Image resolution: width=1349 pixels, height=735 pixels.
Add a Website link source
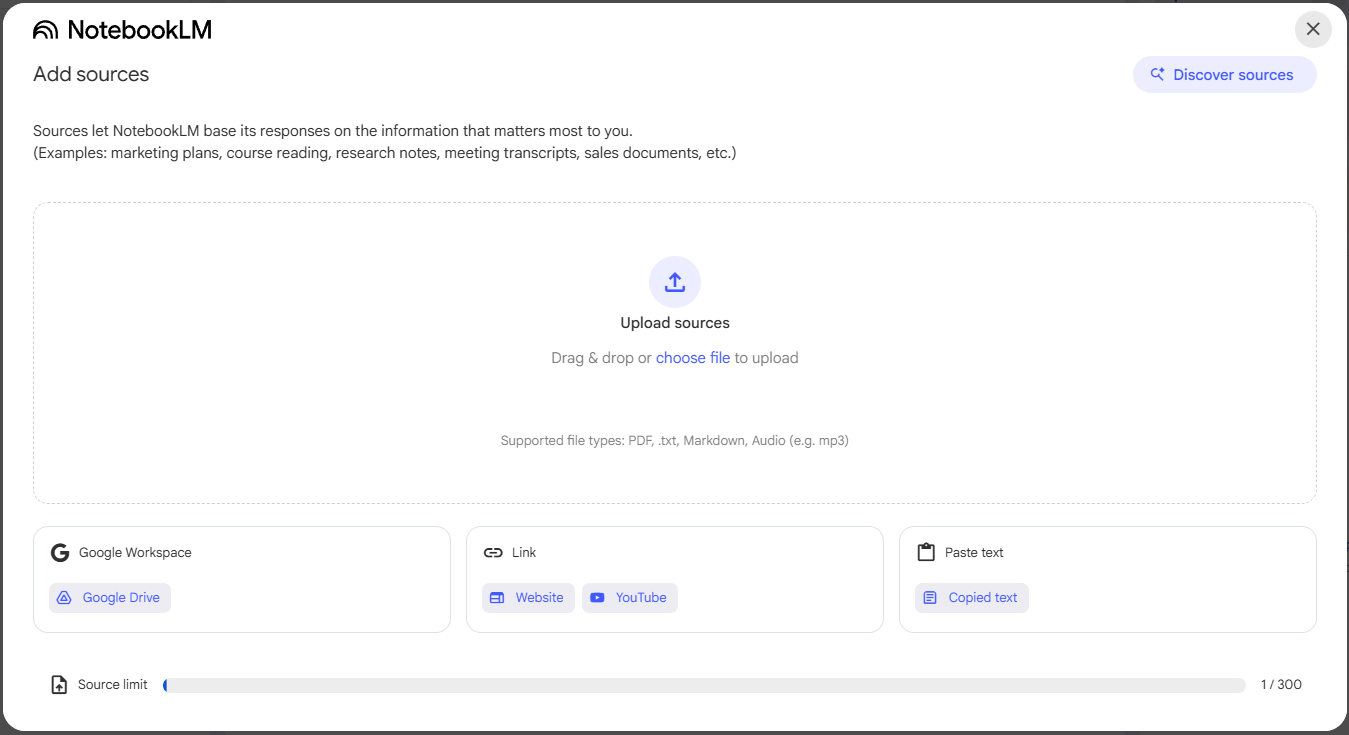coord(528,598)
